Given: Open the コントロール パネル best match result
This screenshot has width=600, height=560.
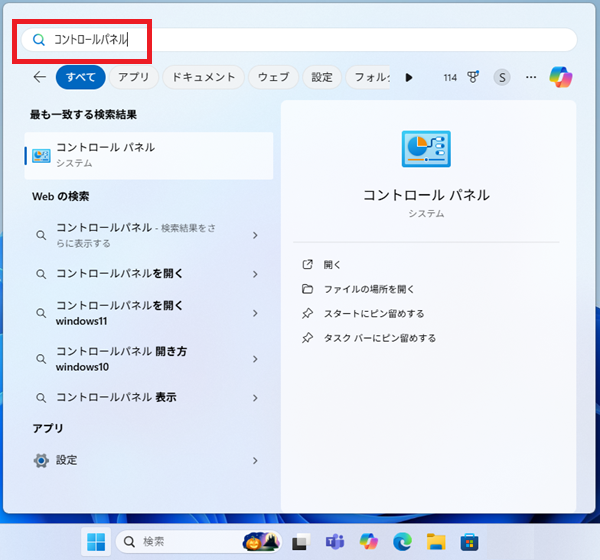Looking at the screenshot, I should [149, 156].
